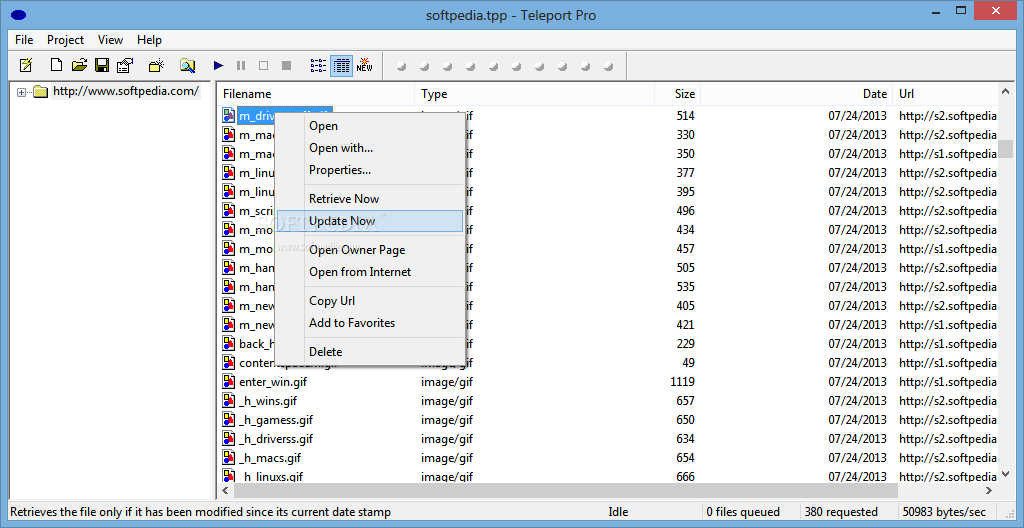Select http://www.softpedia.com/ in the tree
The image size is (1024, 528).
click(x=125, y=91)
